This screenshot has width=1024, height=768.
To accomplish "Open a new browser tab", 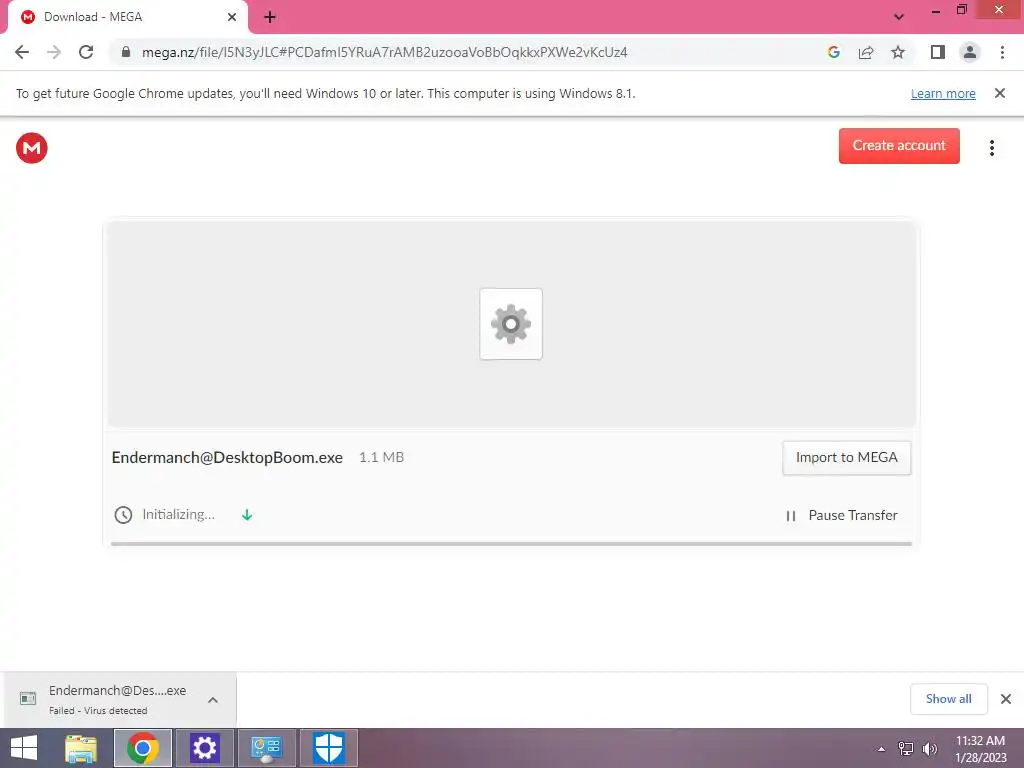I will click(270, 17).
